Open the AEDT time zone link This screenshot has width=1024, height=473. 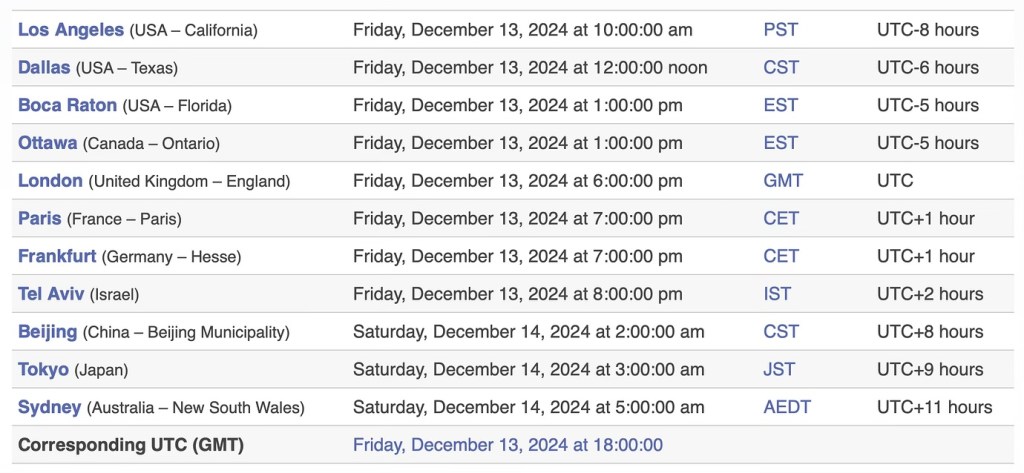tap(787, 407)
